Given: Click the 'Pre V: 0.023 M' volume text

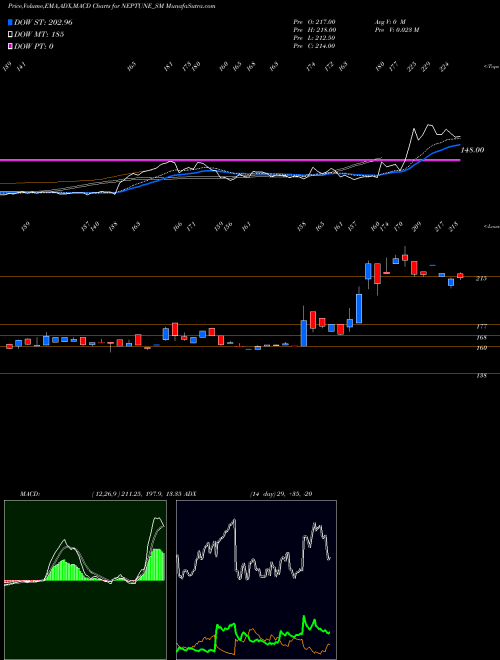Looking at the screenshot, I should [x=396, y=30].
